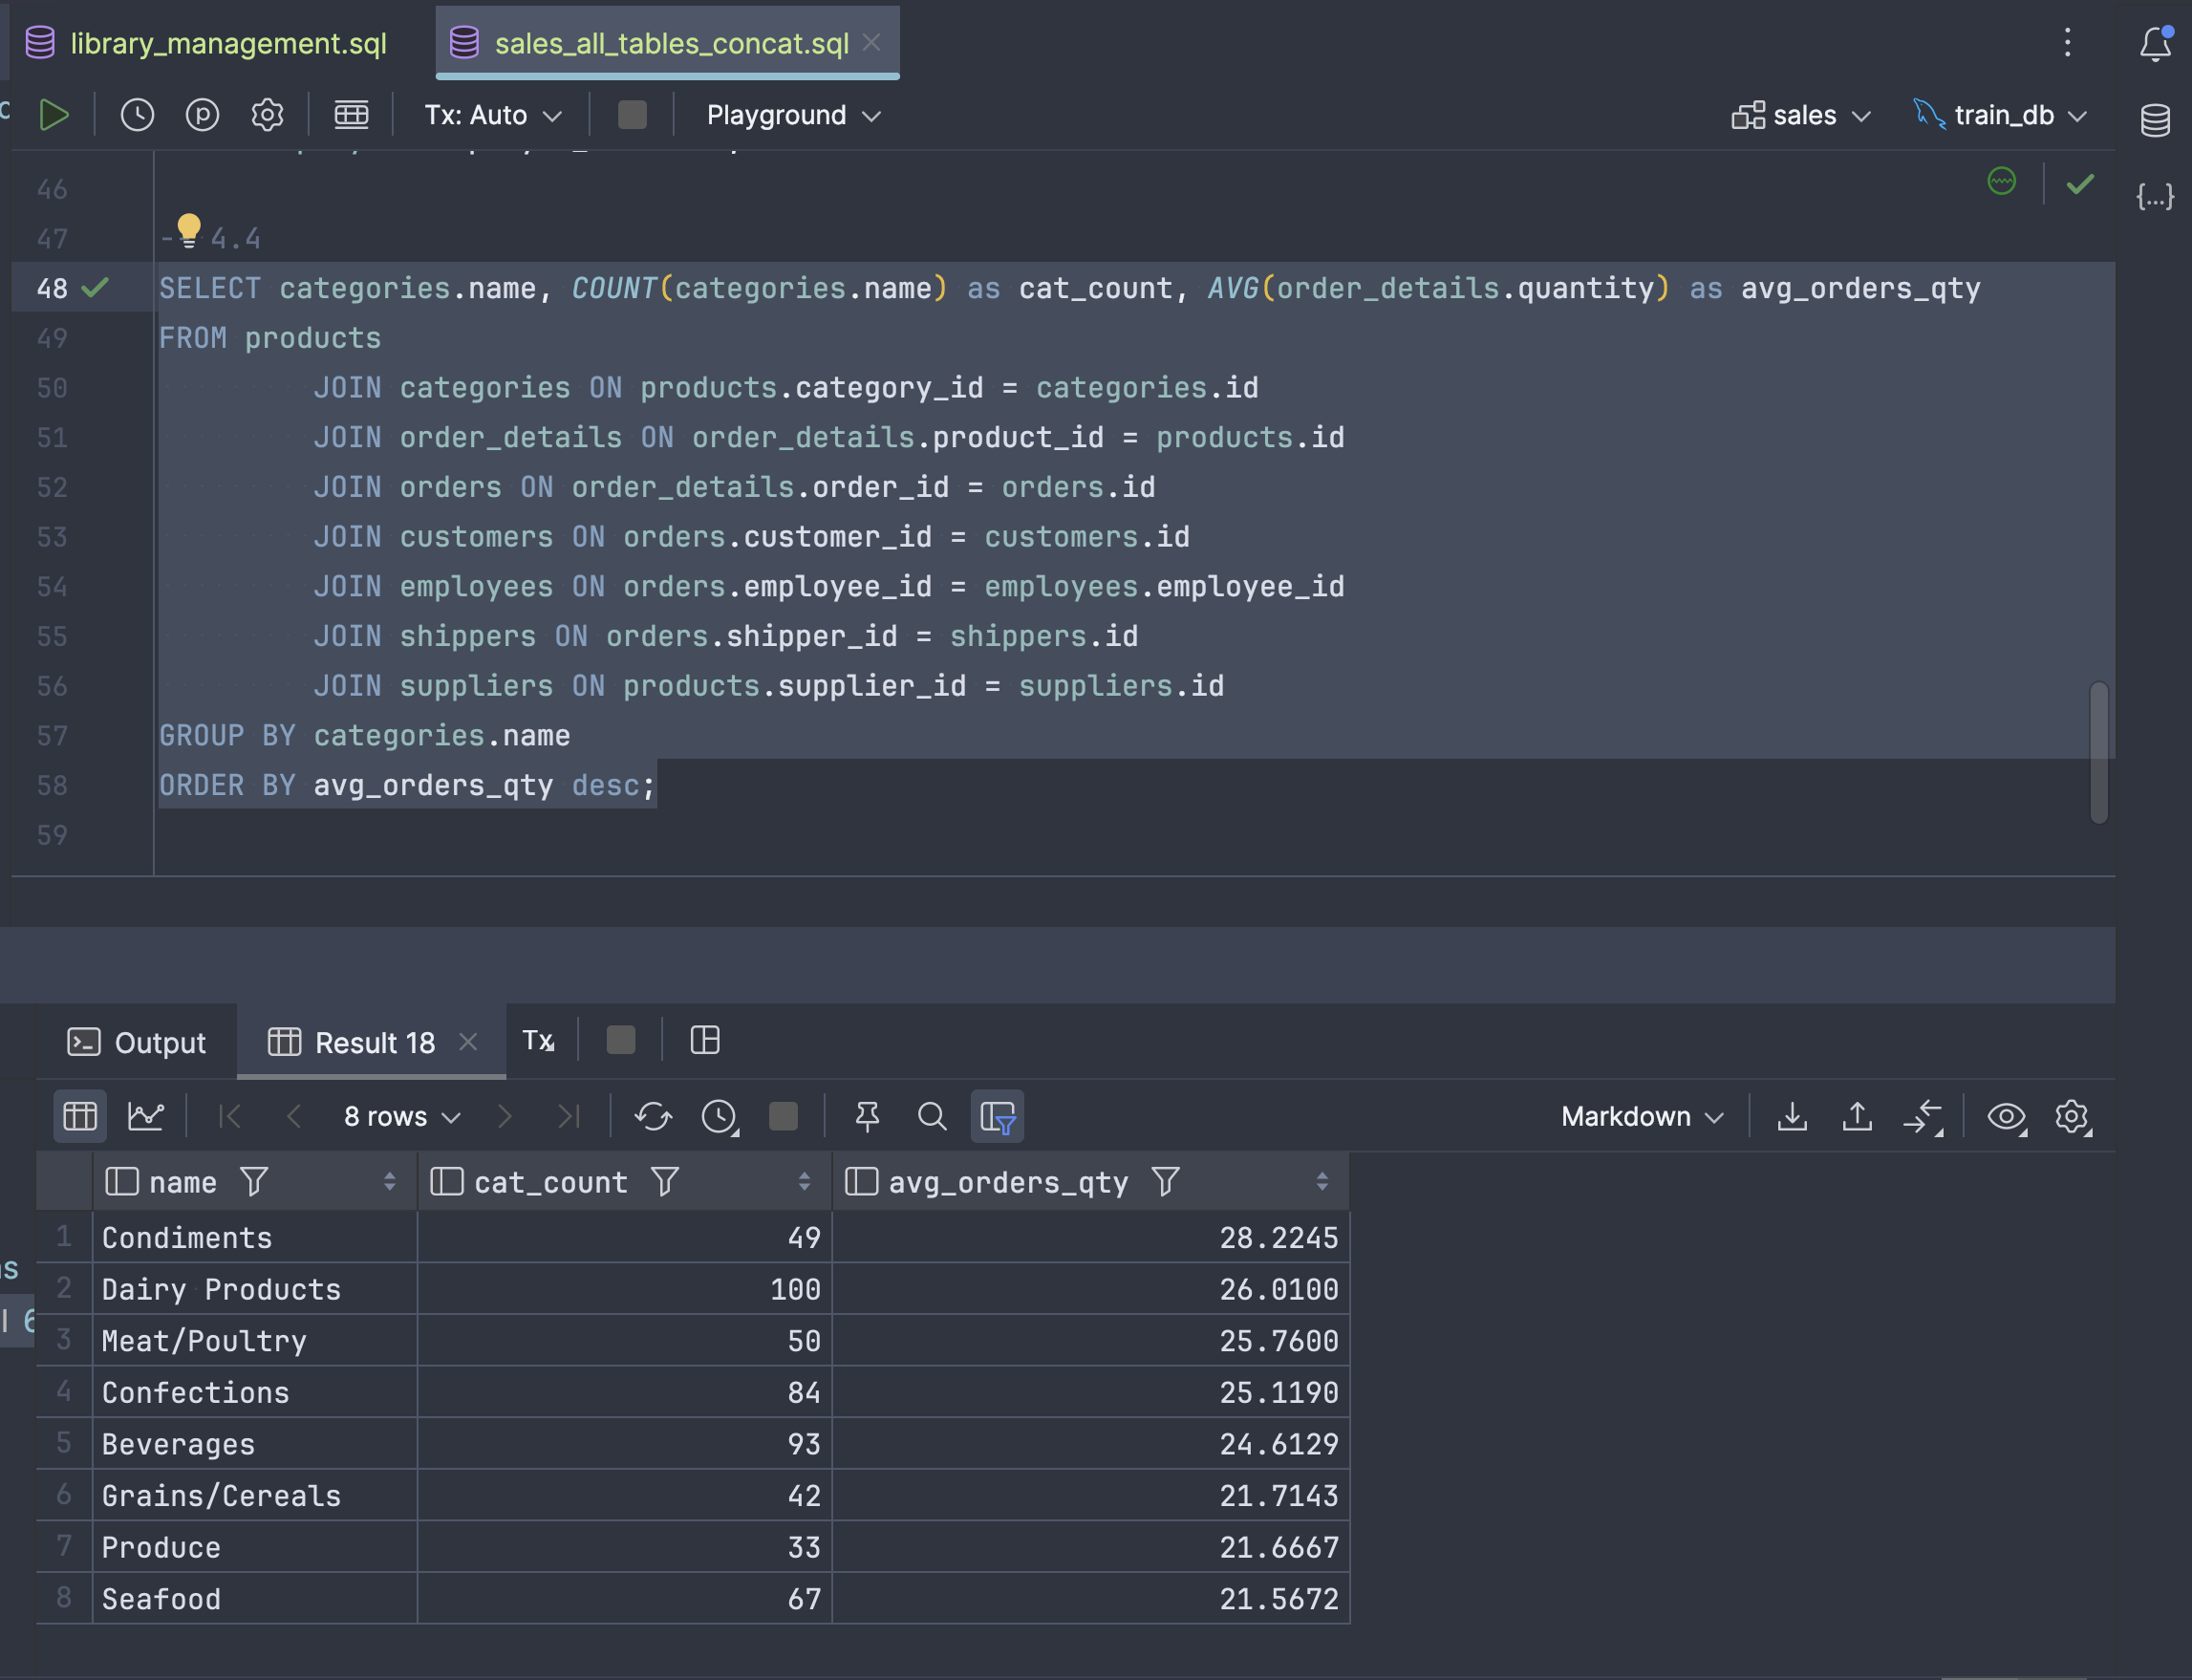Click the Explain Plan icon
Image resolution: width=2192 pixels, height=1680 pixels.
click(x=202, y=115)
